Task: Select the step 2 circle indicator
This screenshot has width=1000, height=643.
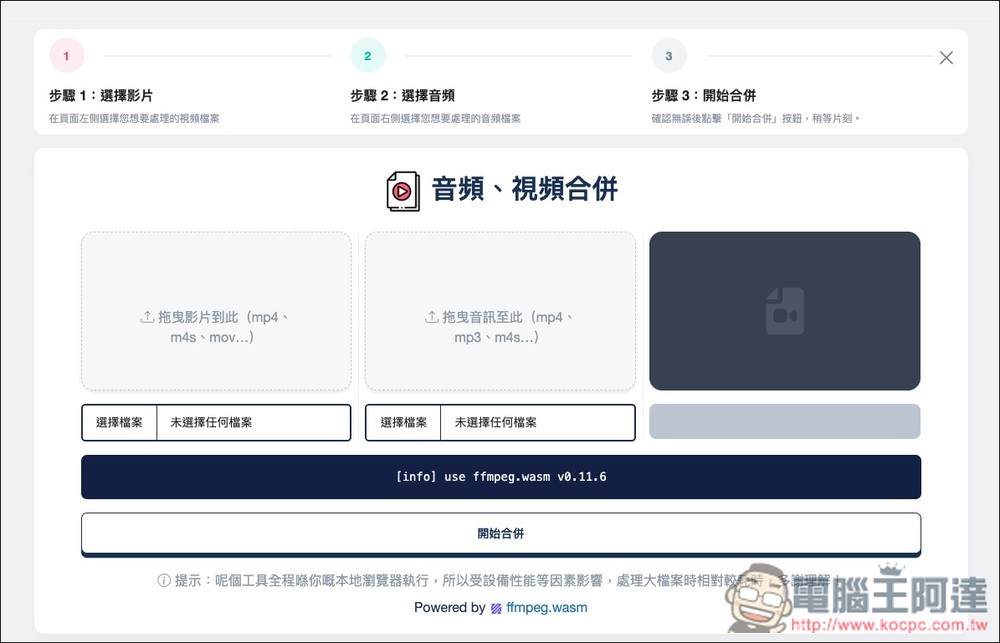Action: point(368,55)
